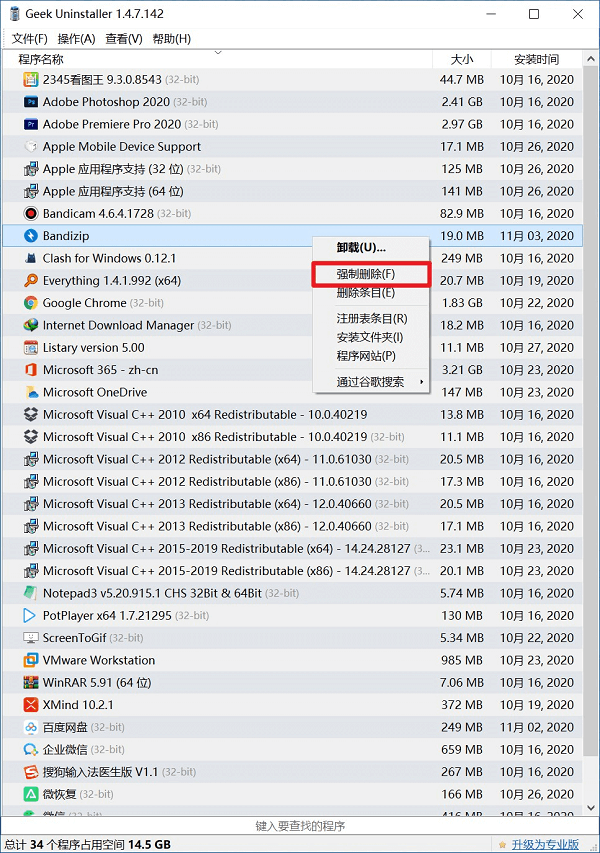Open the 文件(F) menu
The width and height of the screenshot is (600, 853).
30,39
